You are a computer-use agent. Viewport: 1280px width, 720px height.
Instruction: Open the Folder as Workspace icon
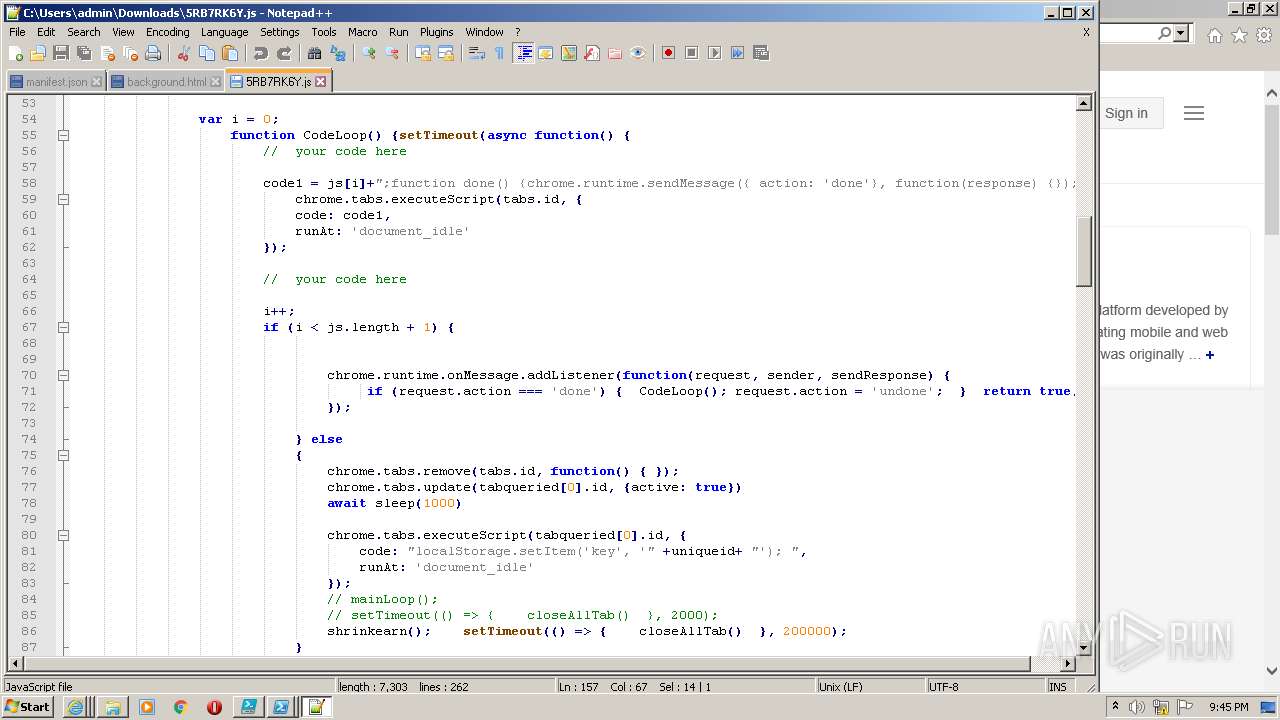click(x=615, y=53)
